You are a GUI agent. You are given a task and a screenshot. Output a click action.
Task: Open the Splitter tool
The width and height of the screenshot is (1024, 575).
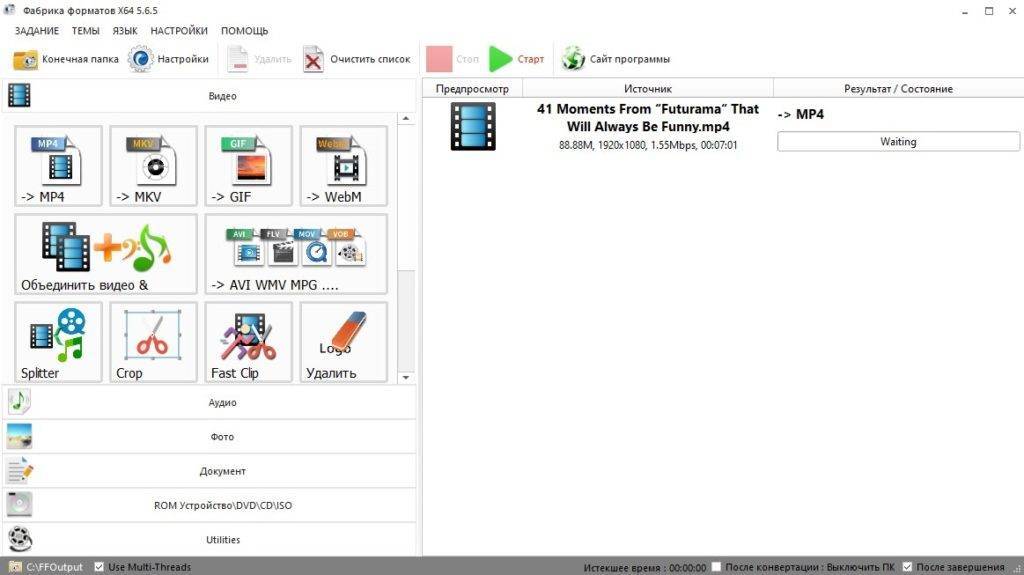point(58,342)
